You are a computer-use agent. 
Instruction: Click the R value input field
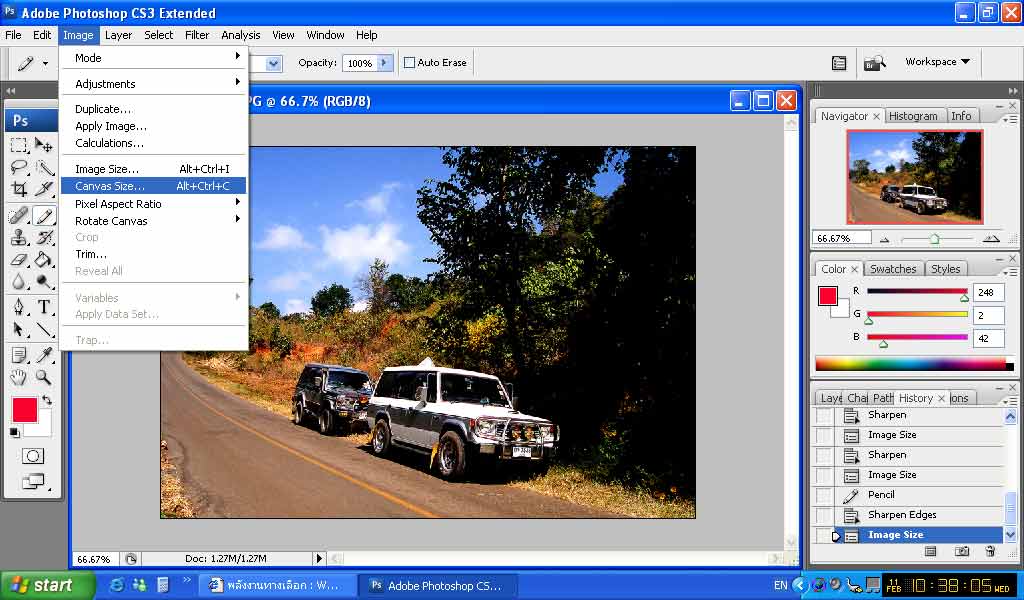pos(988,293)
